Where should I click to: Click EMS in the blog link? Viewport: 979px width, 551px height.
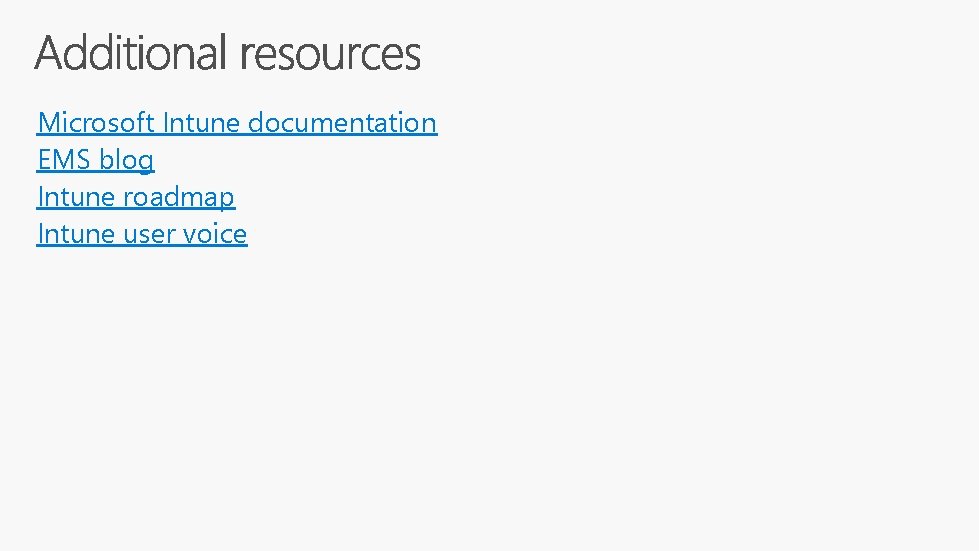point(64,159)
